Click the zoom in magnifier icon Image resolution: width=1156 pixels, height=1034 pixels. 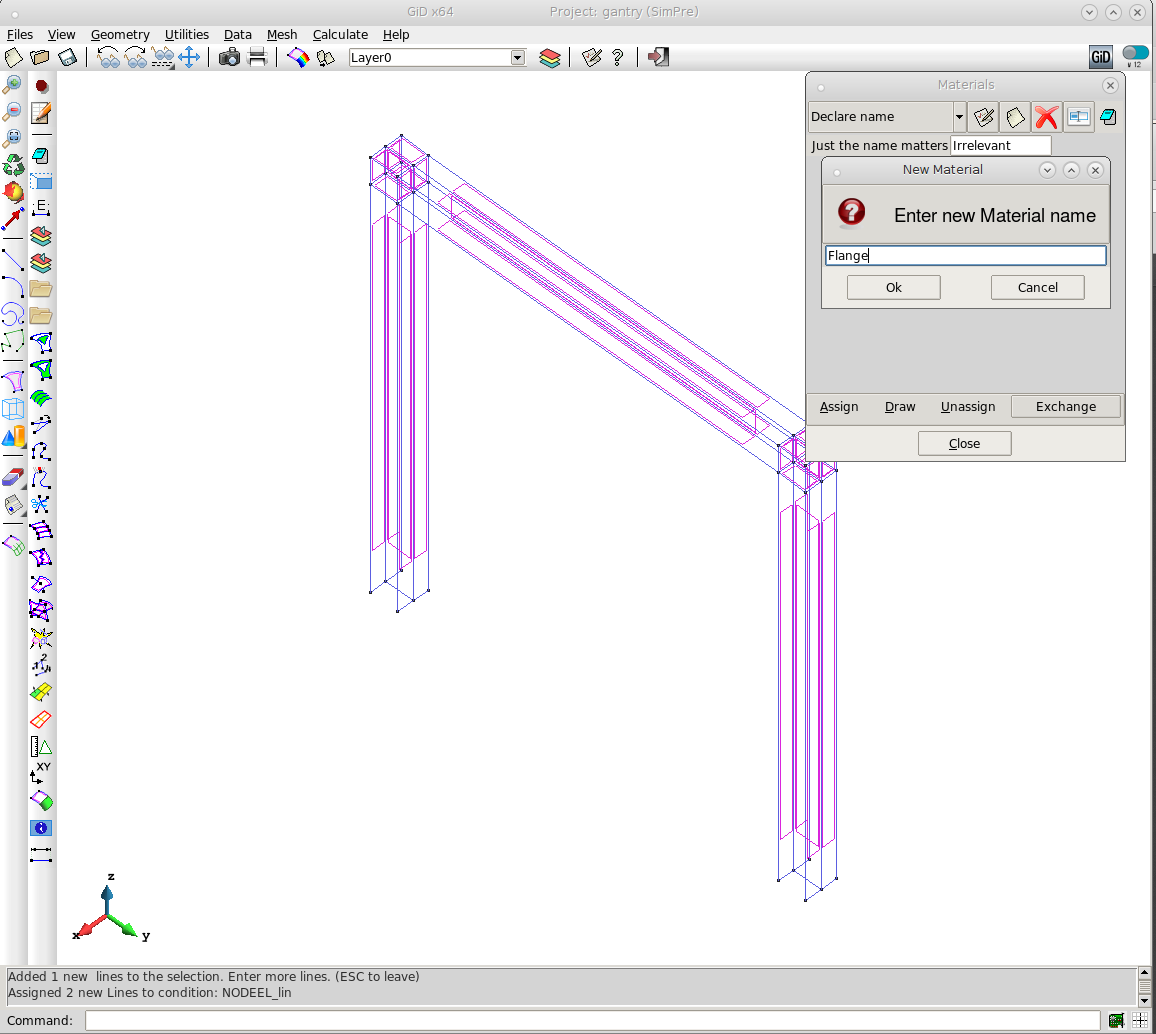tap(13, 84)
